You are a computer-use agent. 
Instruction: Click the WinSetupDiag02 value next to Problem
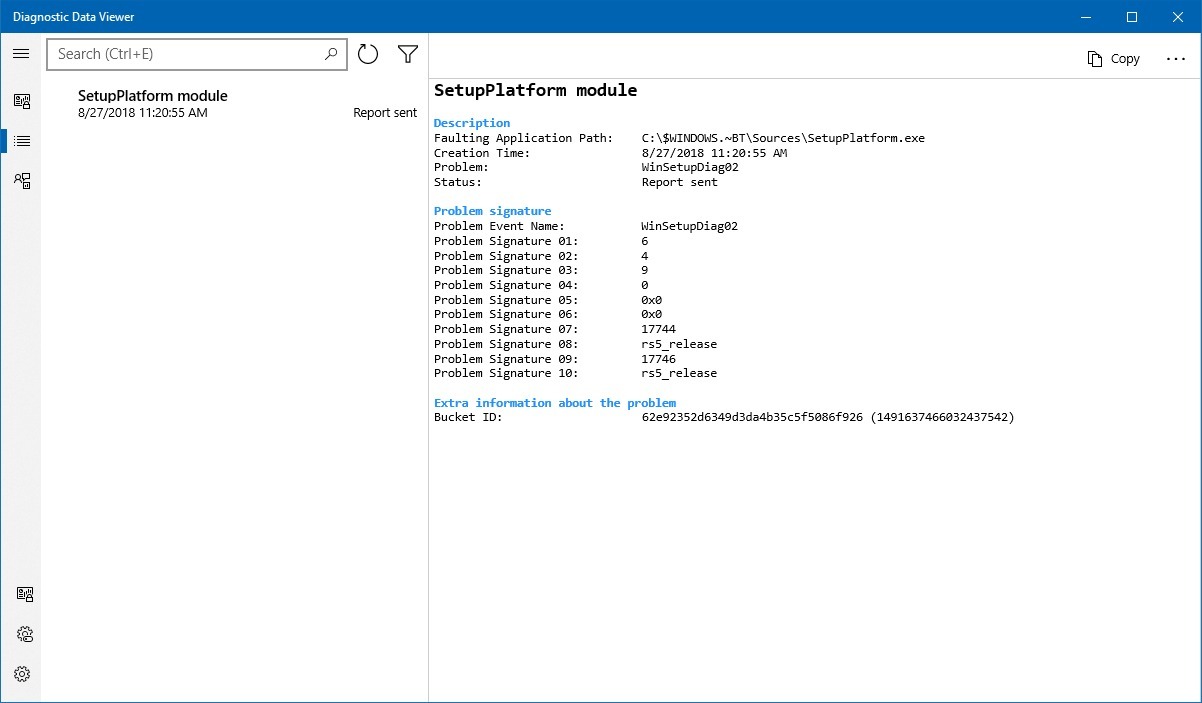point(690,167)
